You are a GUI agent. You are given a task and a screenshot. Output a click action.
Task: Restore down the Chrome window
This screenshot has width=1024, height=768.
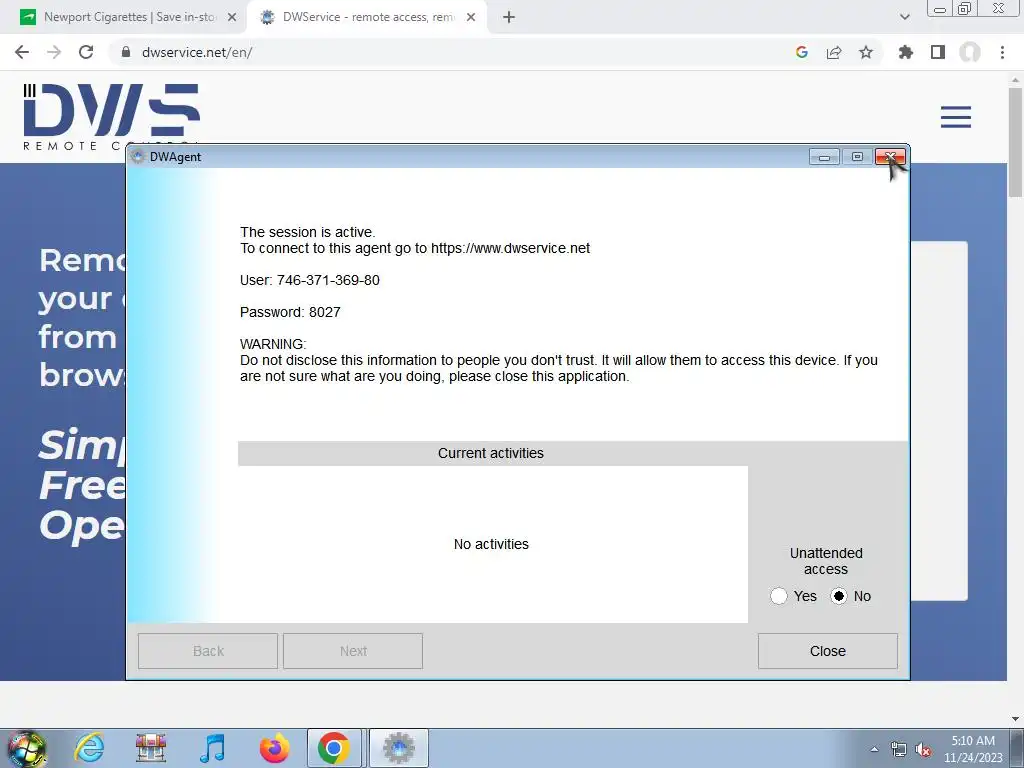[965, 9]
